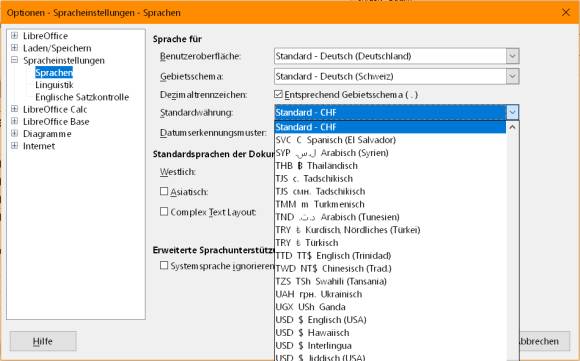Image resolution: width=580 pixels, height=361 pixels.
Task: Open the Linguistik settings page
Action: pos(54,85)
